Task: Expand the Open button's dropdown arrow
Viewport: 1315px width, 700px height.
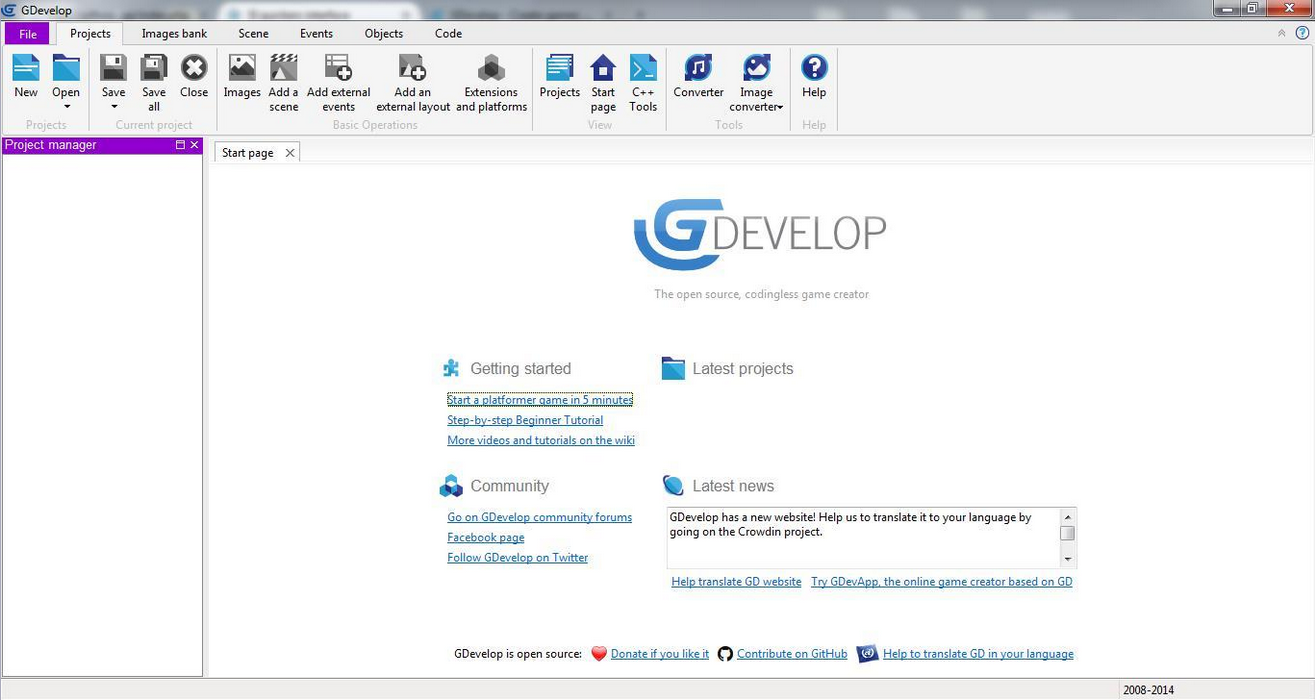Action: (66, 107)
